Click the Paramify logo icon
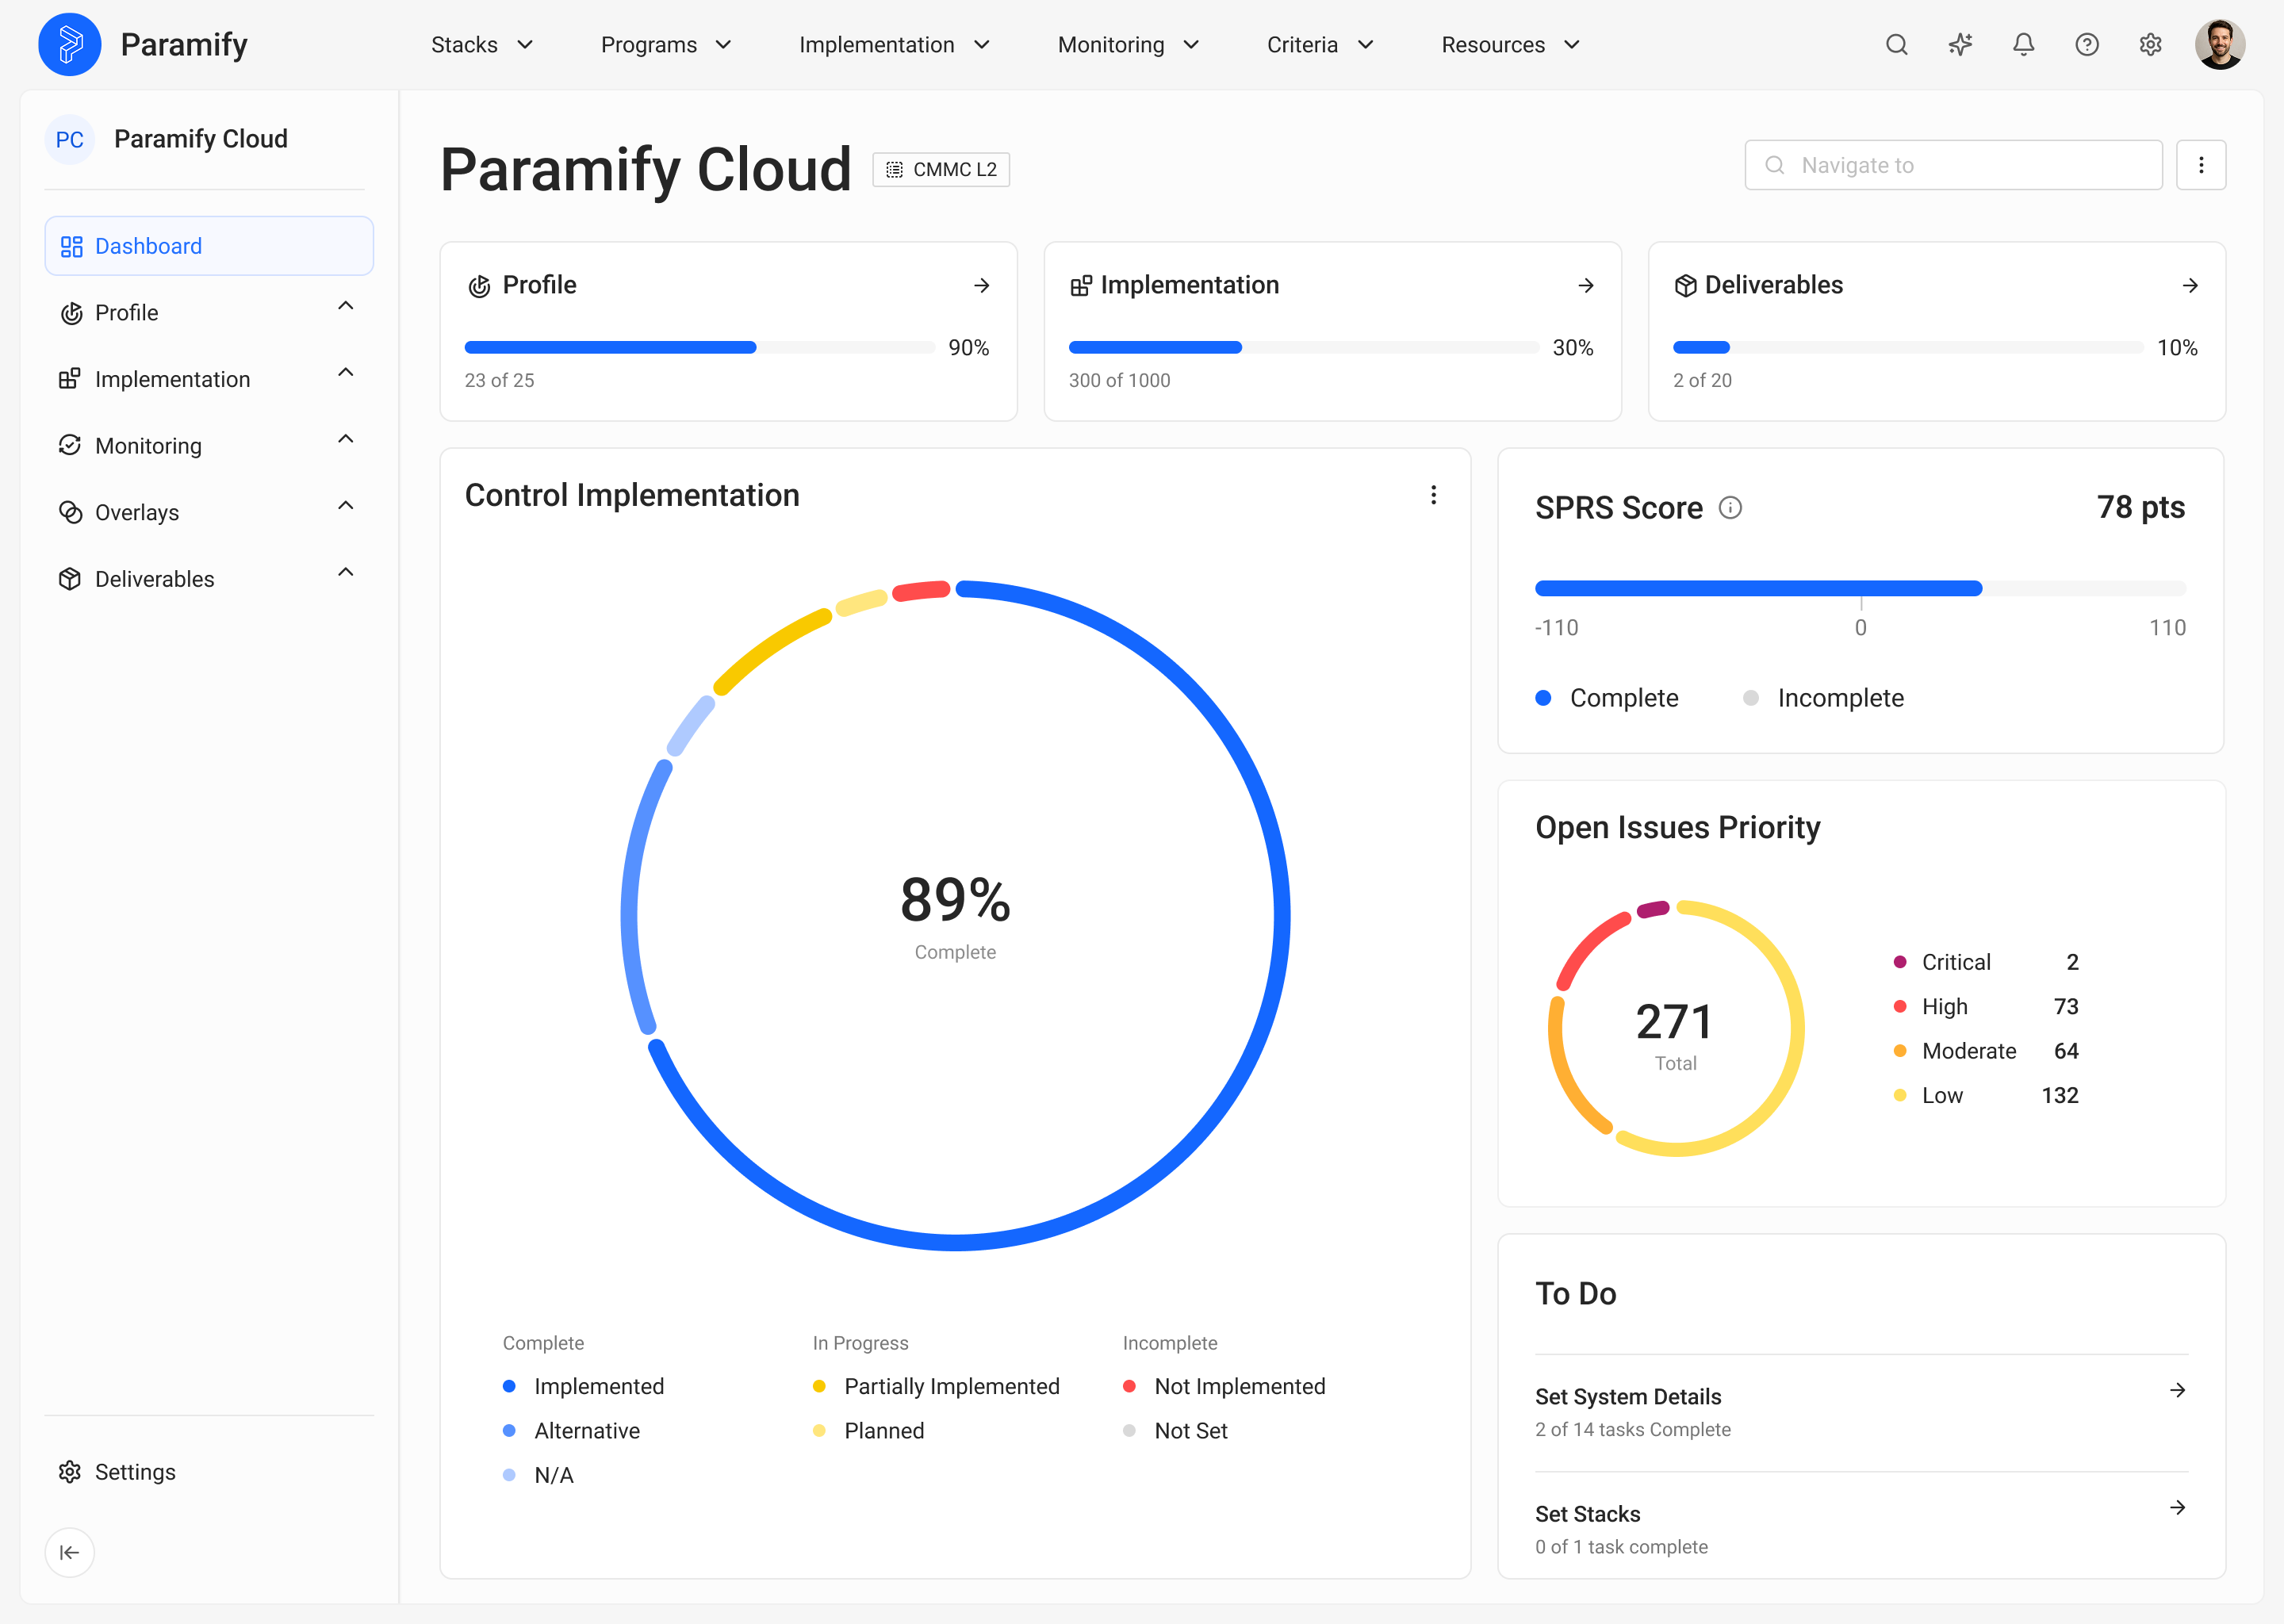2284x1624 pixels. click(69, 45)
